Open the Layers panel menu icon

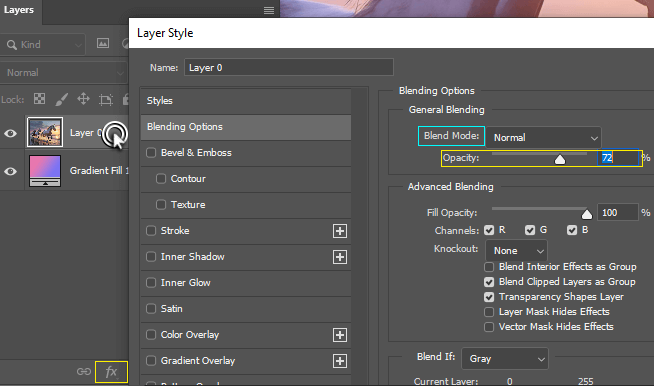click(269, 10)
